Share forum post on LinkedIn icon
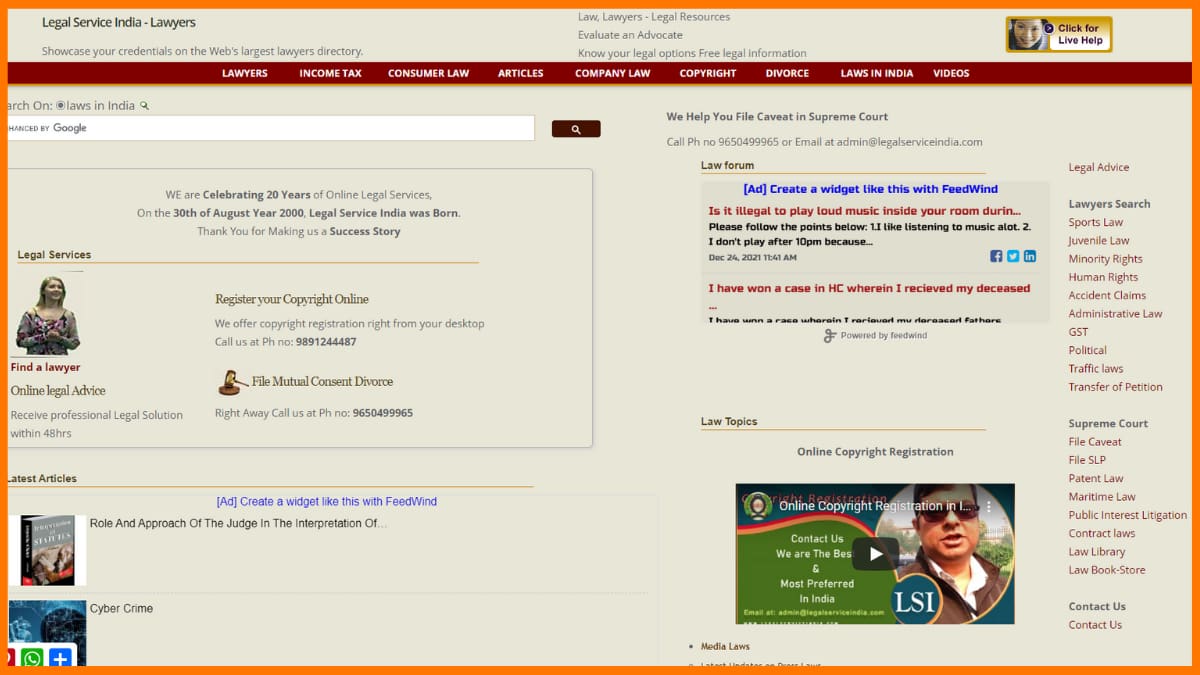This screenshot has width=1200, height=675. point(1030,257)
